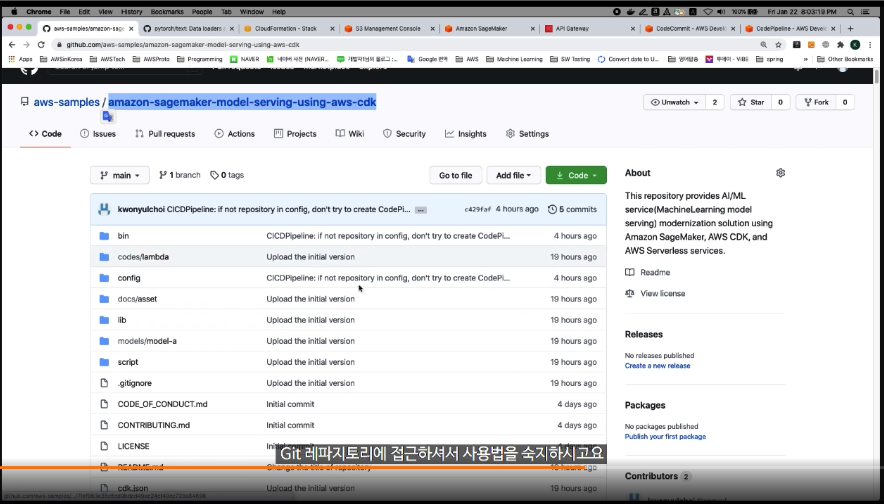Go to the Actions tab
884x504 pixels.
pos(235,134)
